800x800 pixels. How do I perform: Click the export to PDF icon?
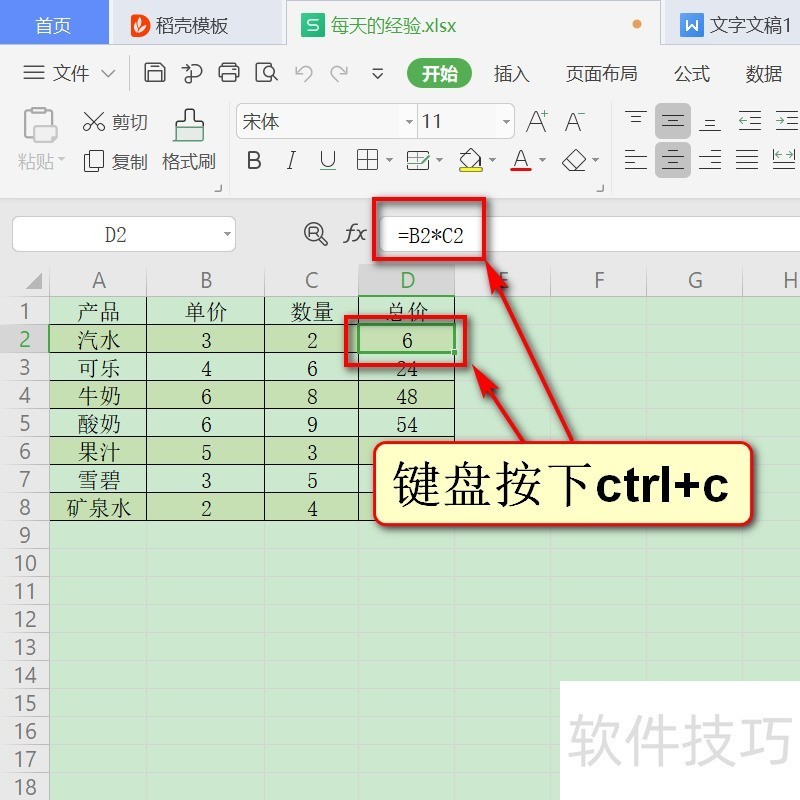click(x=192, y=73)
